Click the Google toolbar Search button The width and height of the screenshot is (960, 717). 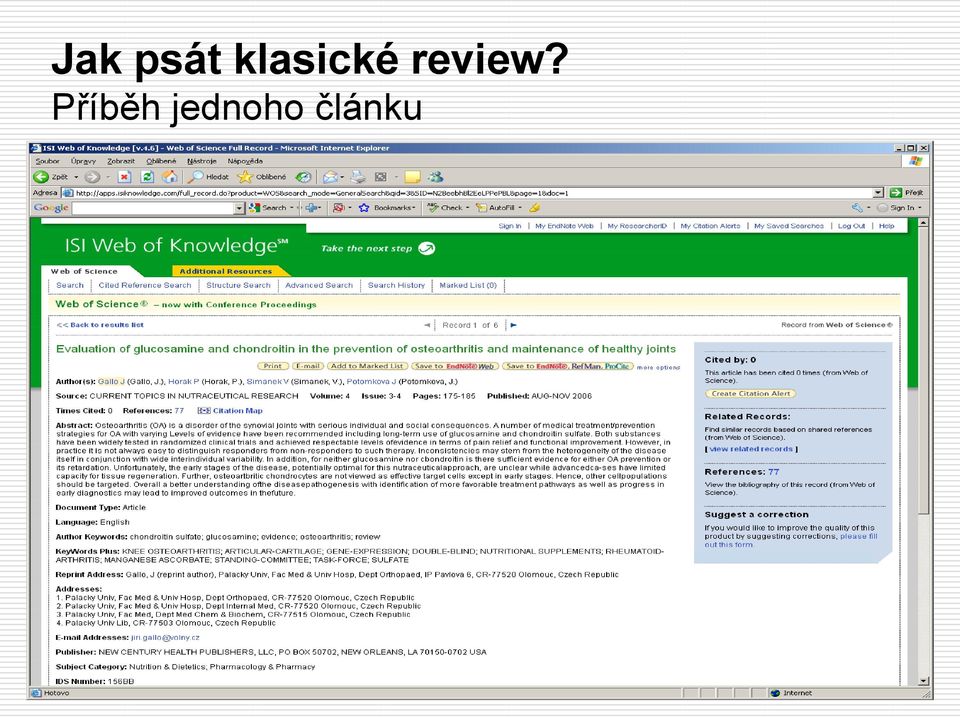[x=268, y=208]
